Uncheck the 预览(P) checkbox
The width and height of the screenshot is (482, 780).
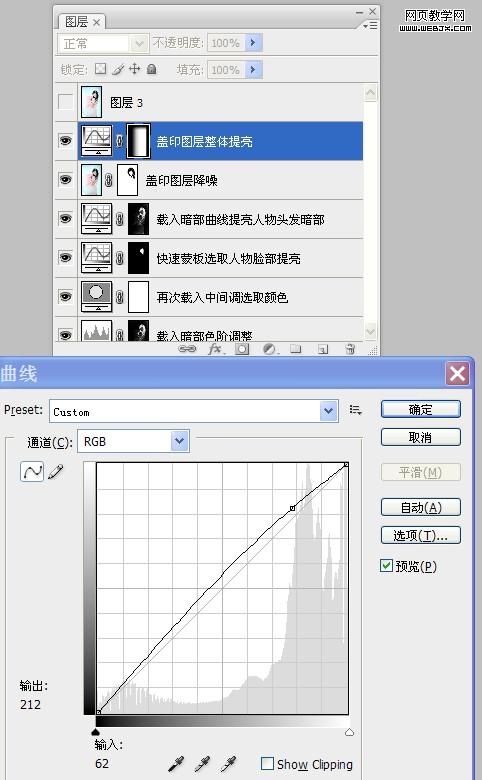pyautogui.click(x=386, y=566)
